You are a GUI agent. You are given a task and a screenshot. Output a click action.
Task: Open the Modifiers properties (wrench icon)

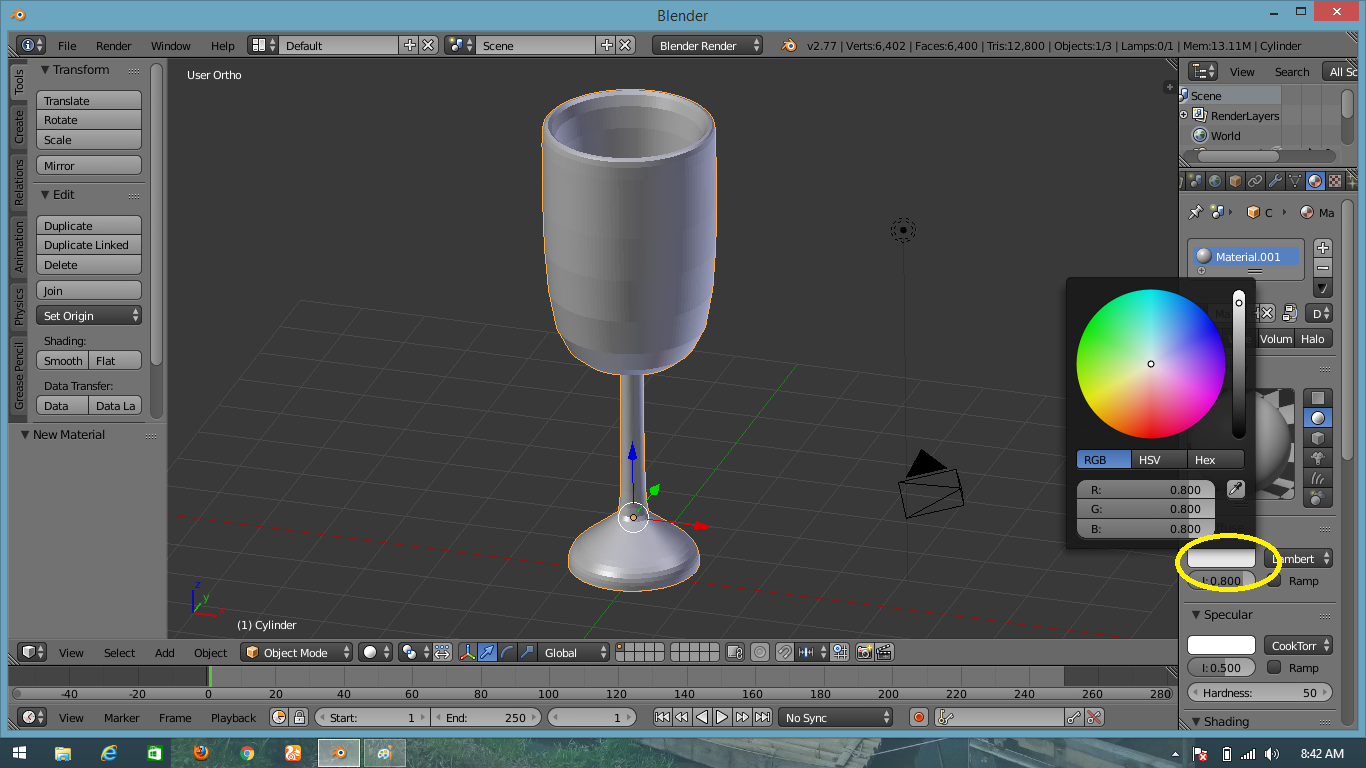(x=1276, y=180)
